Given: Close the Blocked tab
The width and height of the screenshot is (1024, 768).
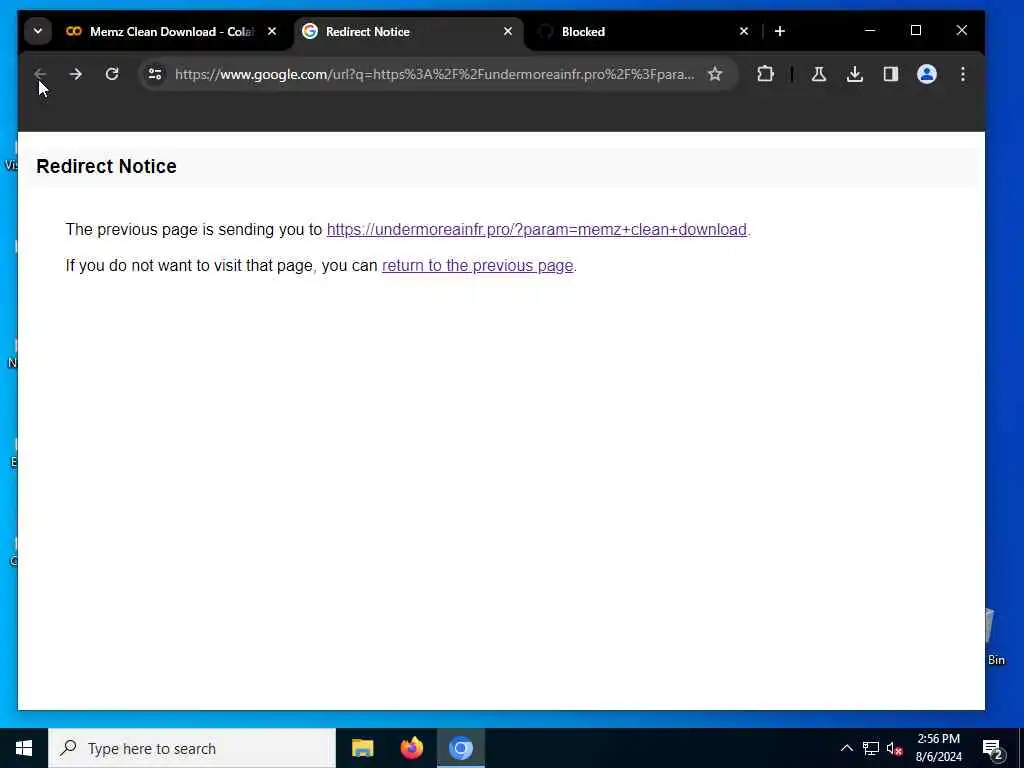Looking at the screenshot, I should (x=743, y=31).
